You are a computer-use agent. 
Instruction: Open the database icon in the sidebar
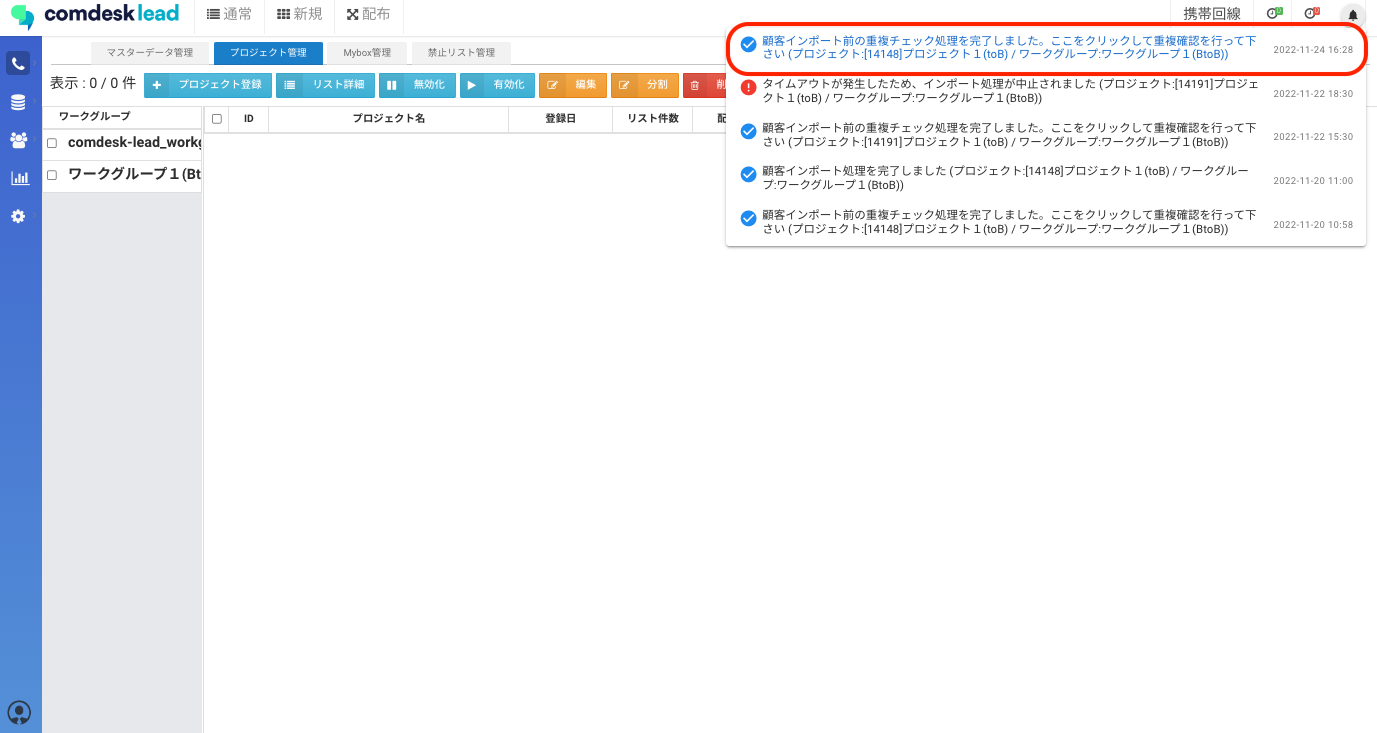[x=18, y=102]
